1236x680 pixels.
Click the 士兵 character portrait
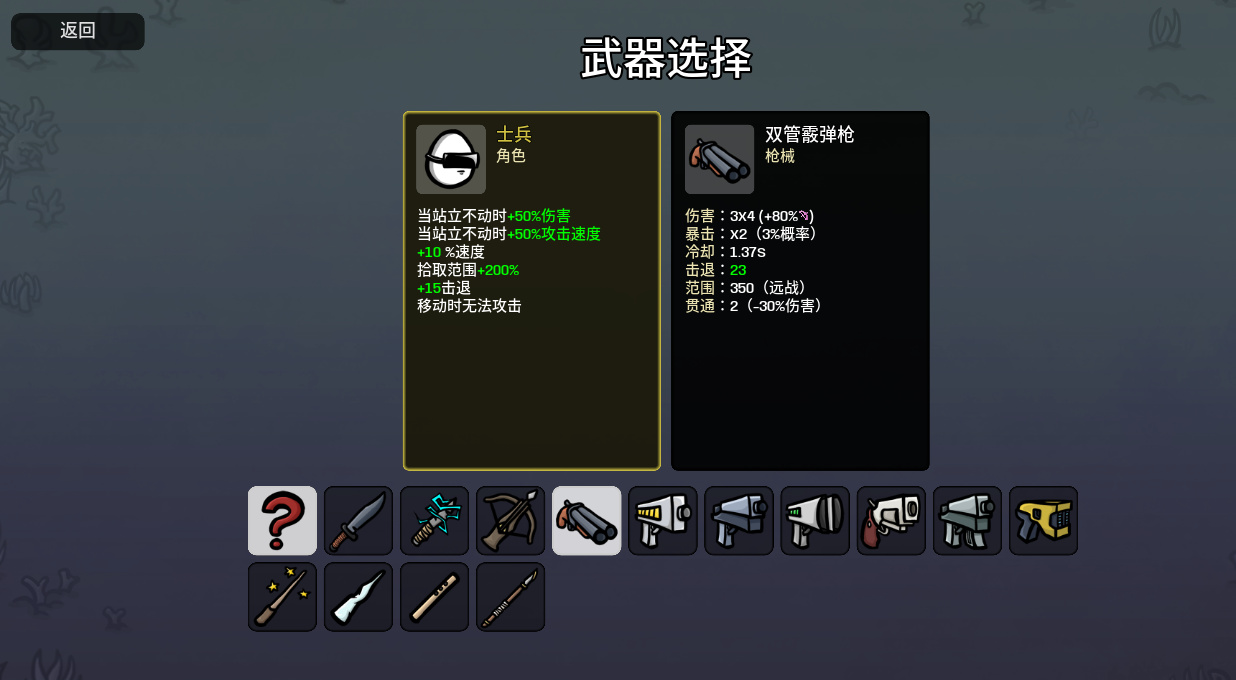(x=451, y=159)
